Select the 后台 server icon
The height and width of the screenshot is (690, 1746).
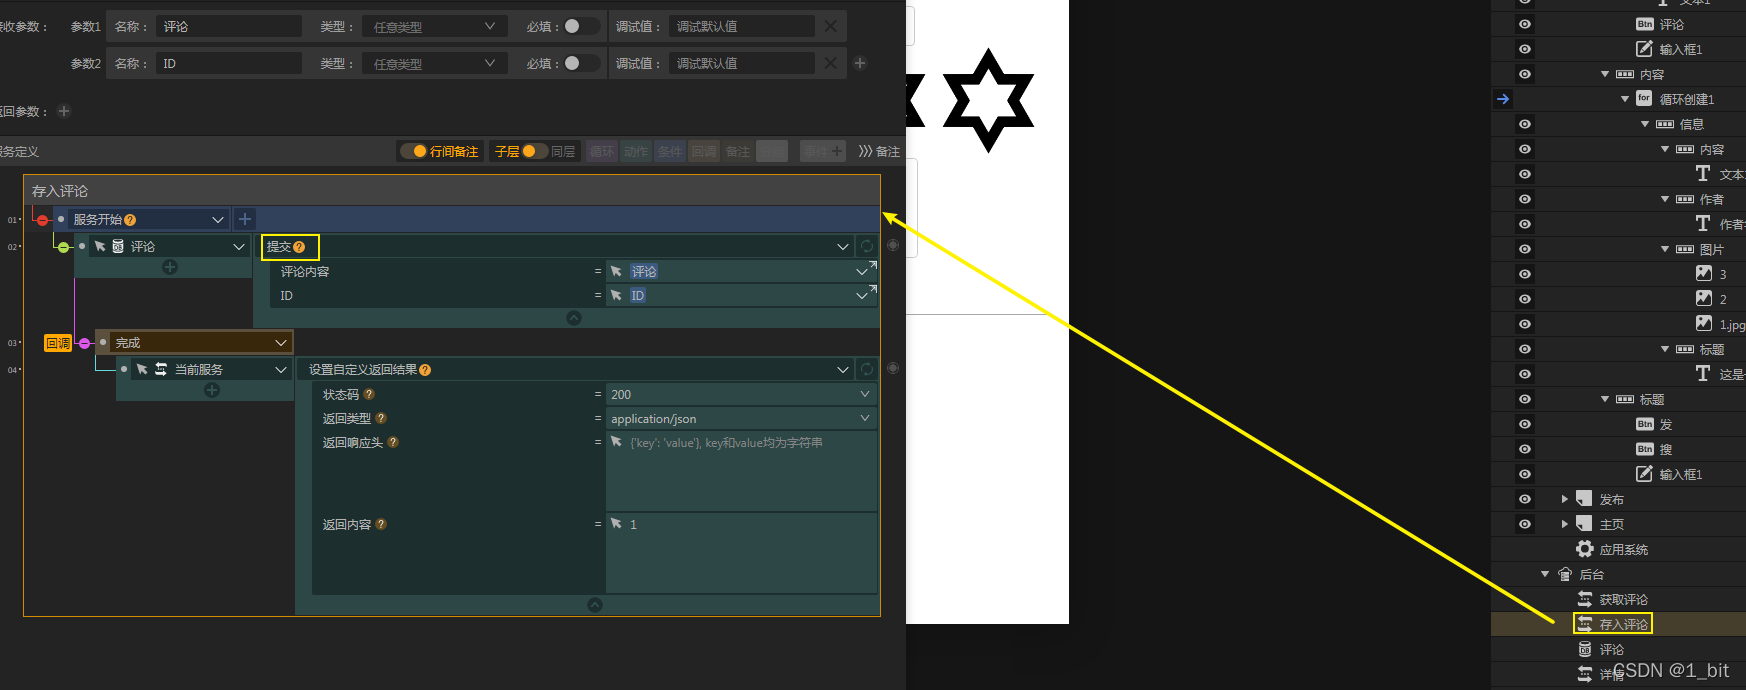coord(1565,574)
